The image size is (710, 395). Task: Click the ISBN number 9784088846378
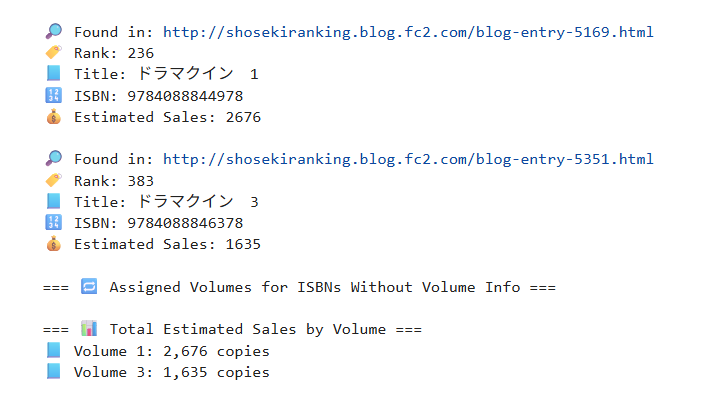(x=185, y=223)
